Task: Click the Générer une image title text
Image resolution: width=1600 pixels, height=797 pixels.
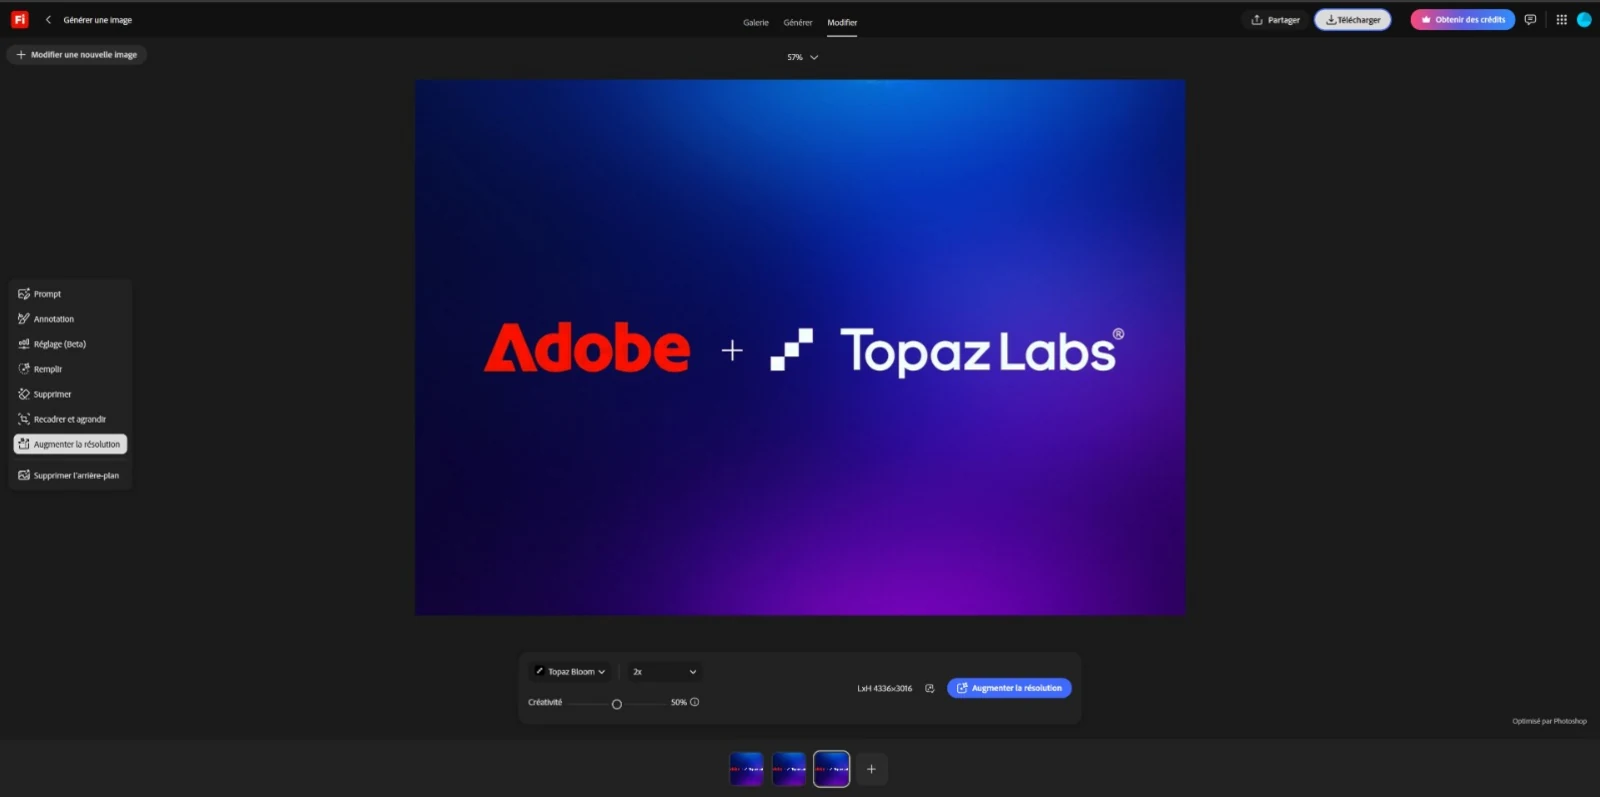Action: tap(98, 20)
